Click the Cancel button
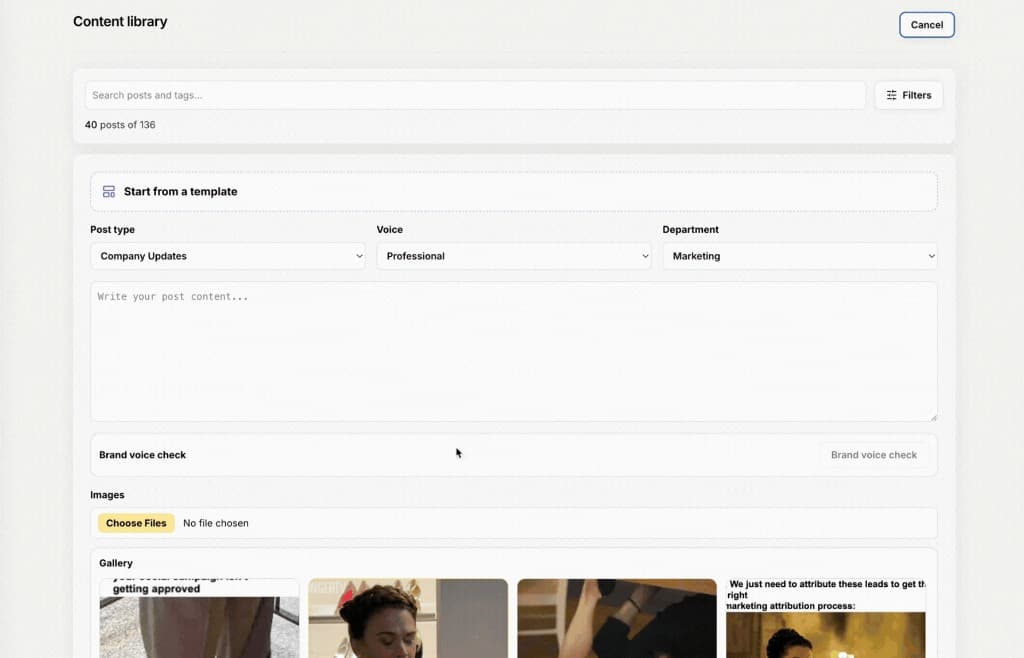The image size is (1024, 658). (x=926, y=25)
